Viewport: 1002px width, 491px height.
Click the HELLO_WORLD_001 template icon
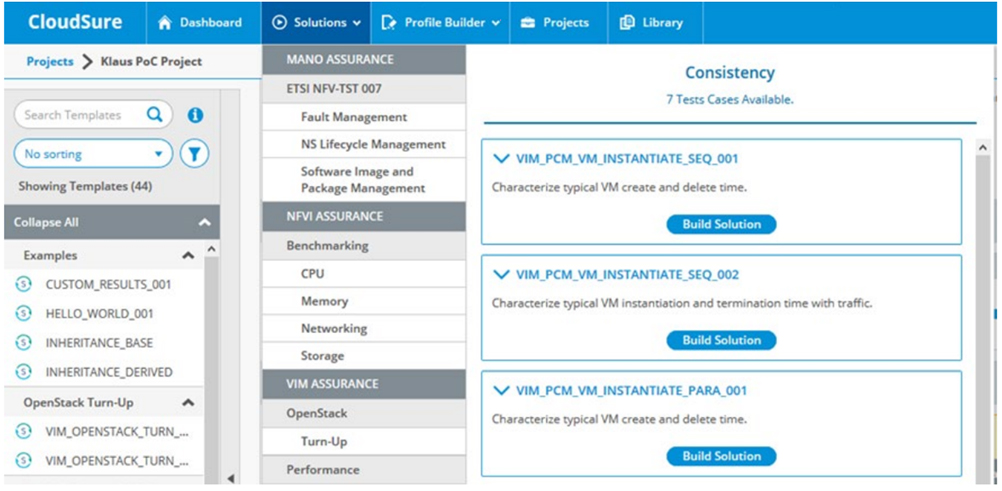coord(24,313)
